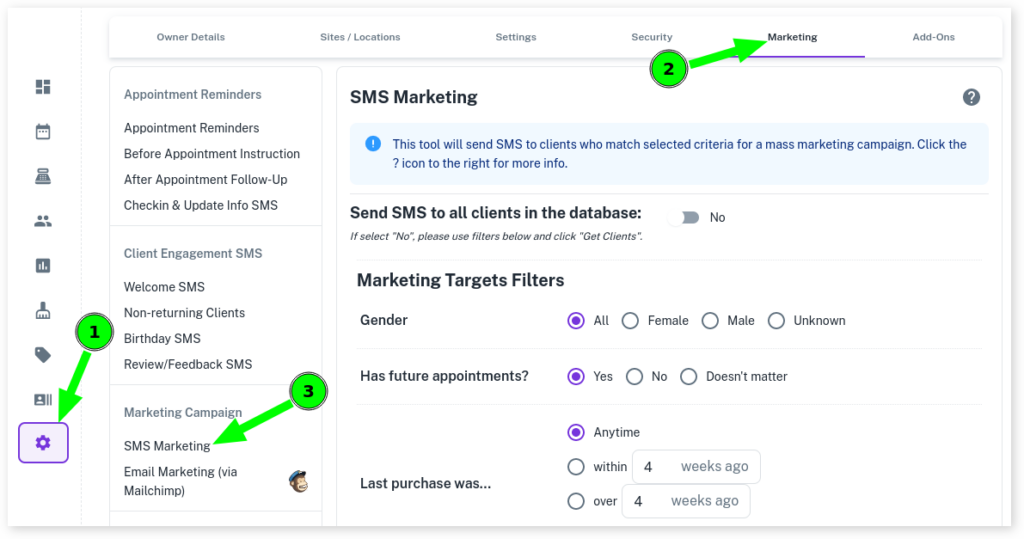This screenshot has height=539, width=1024.
Task: Open the settings gear icon in sidebar
Action: pos(43,442)
